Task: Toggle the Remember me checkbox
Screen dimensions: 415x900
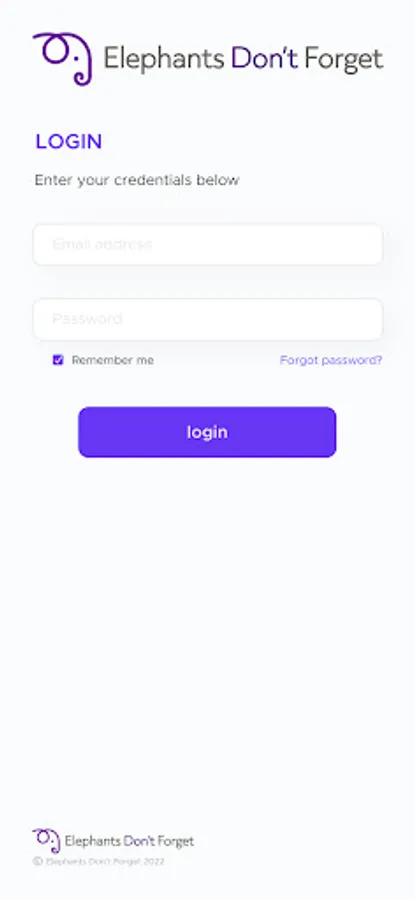Action: (58, 360)
